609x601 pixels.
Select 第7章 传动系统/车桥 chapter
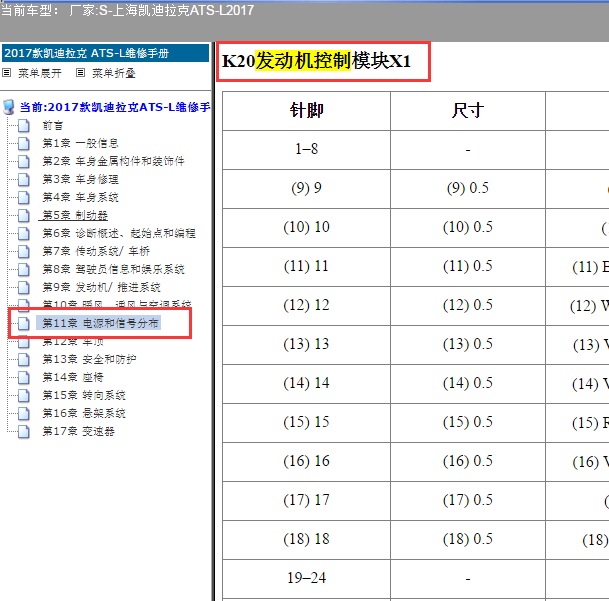pyautogui.click(x=96, y=251)
